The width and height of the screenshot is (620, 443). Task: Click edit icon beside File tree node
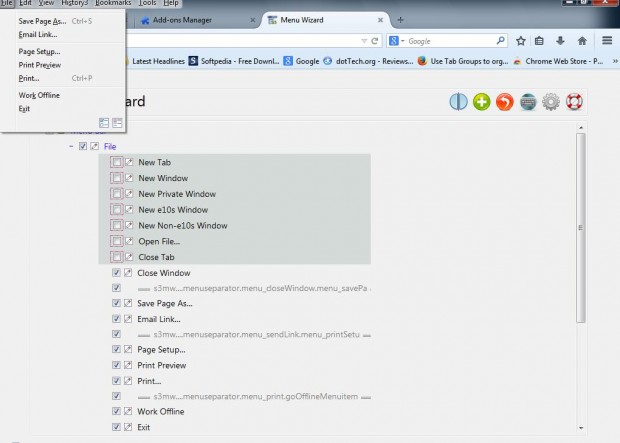click(x=95, y=146)
